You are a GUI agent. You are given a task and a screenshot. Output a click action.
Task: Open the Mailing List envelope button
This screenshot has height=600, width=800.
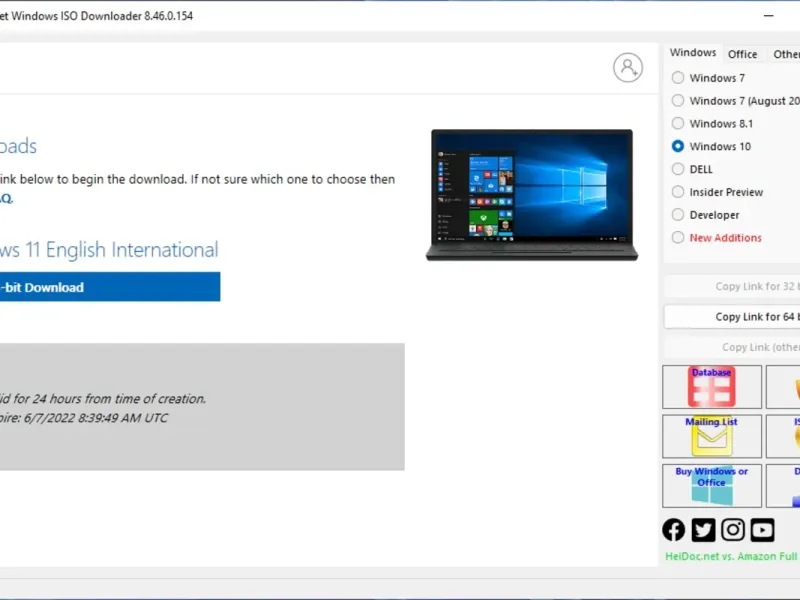[712, 436]
